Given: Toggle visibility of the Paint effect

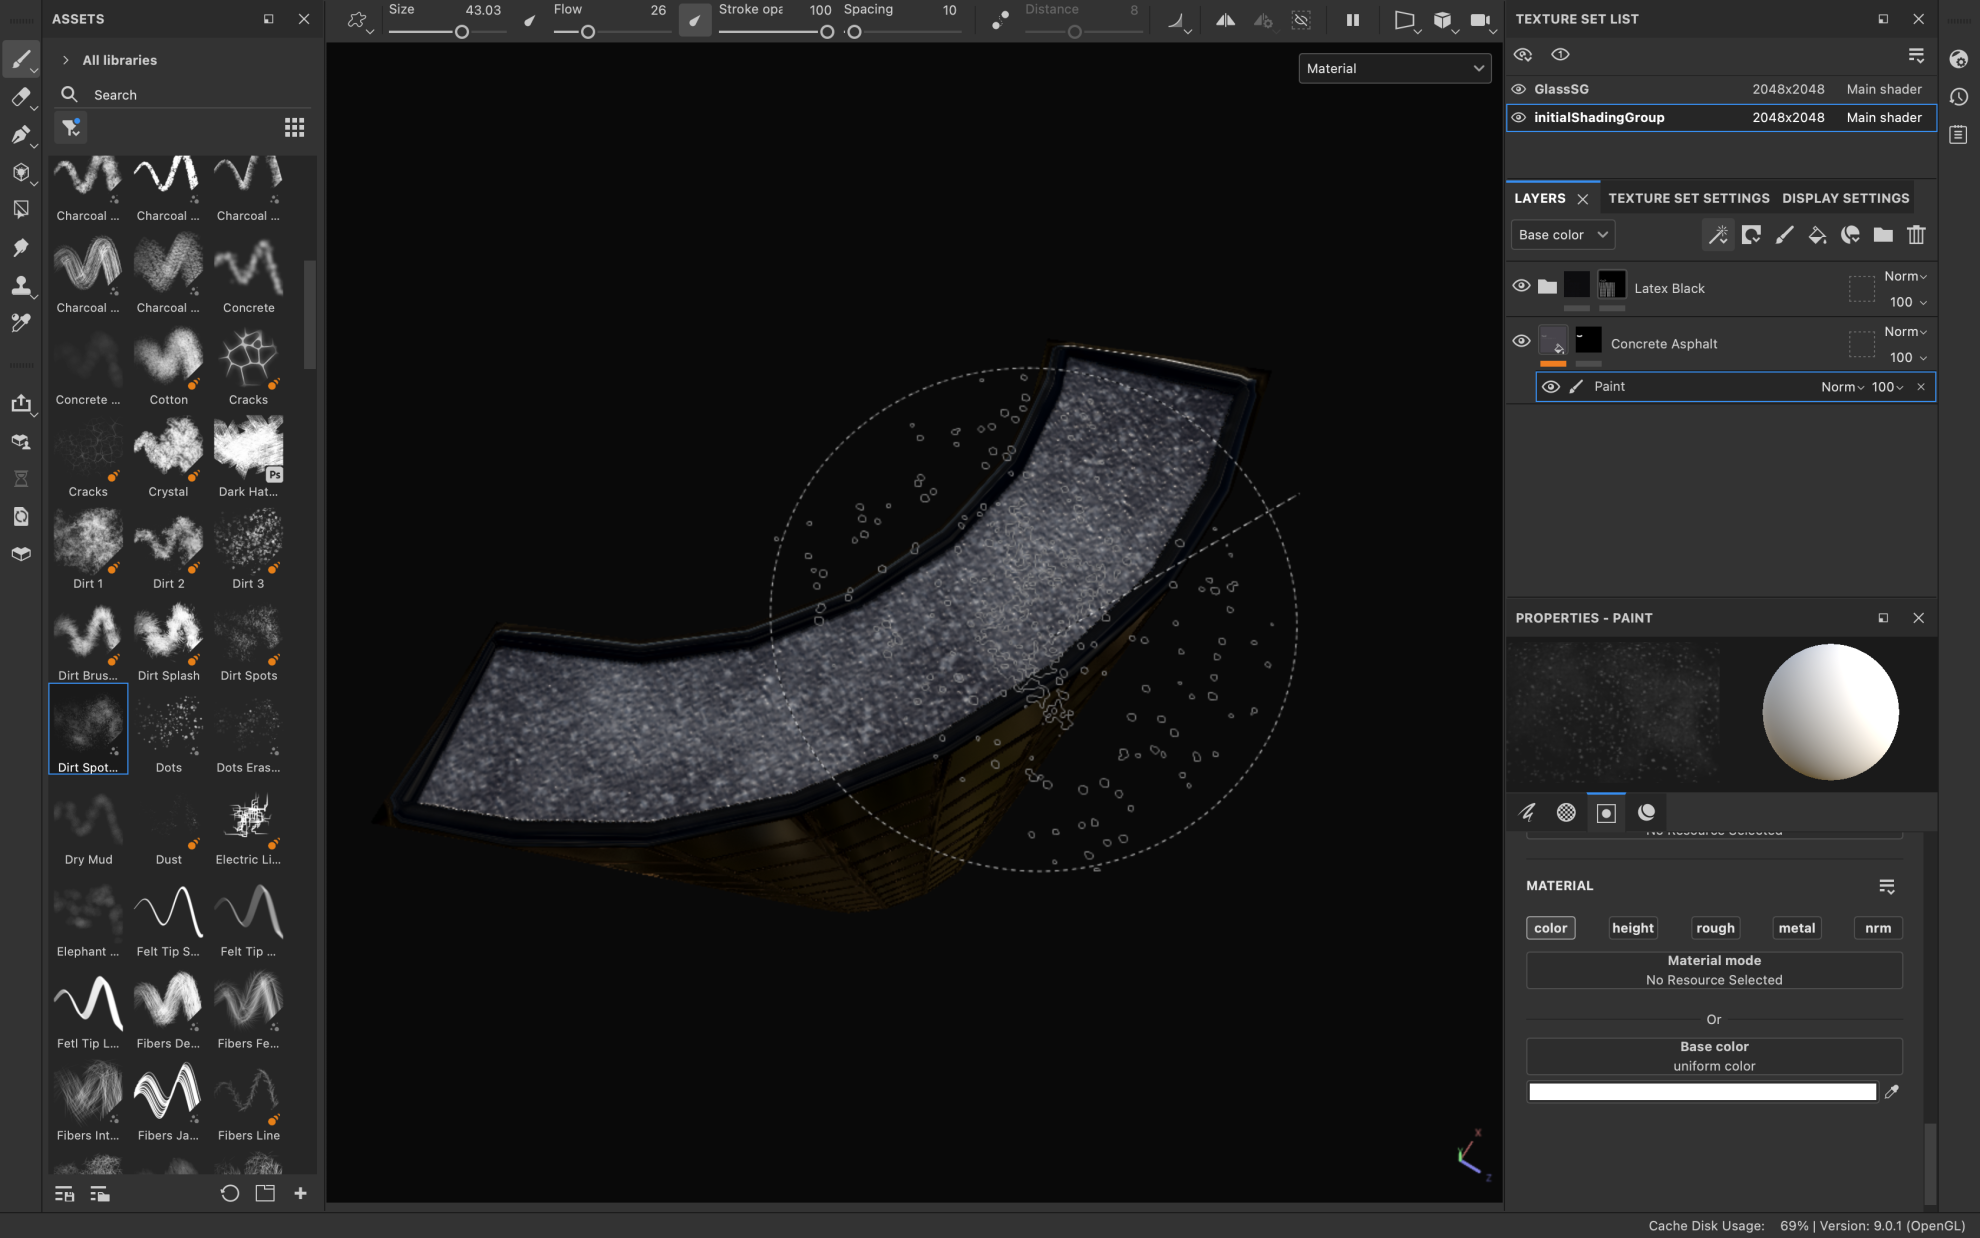Looking at the screenshot, I should (1550, 386).
